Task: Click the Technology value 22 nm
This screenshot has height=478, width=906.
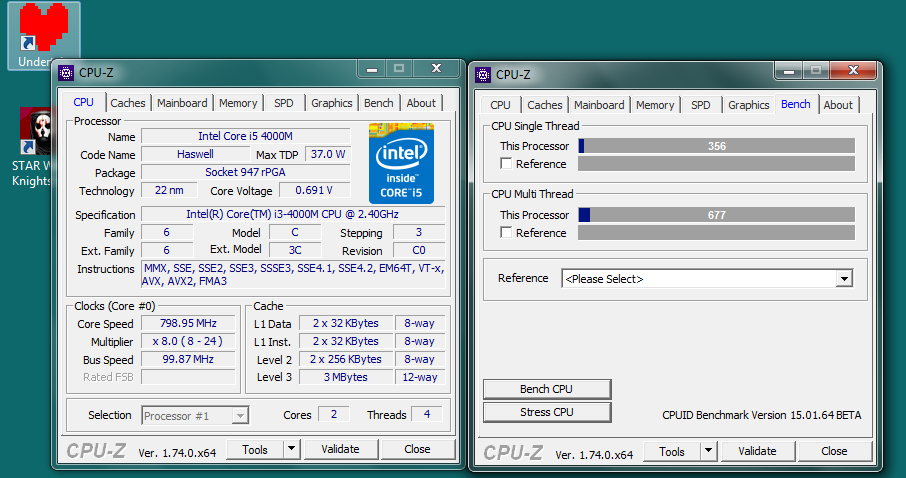Action: click(169, 190)
